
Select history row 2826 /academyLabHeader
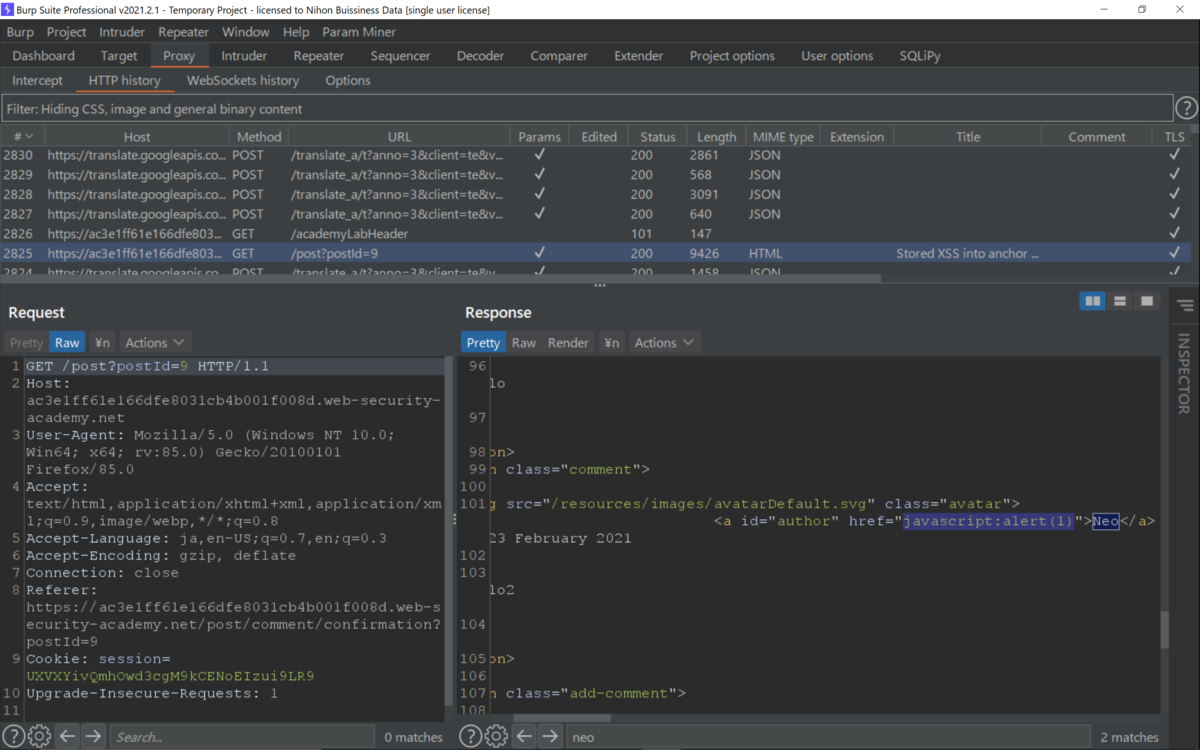595,233
